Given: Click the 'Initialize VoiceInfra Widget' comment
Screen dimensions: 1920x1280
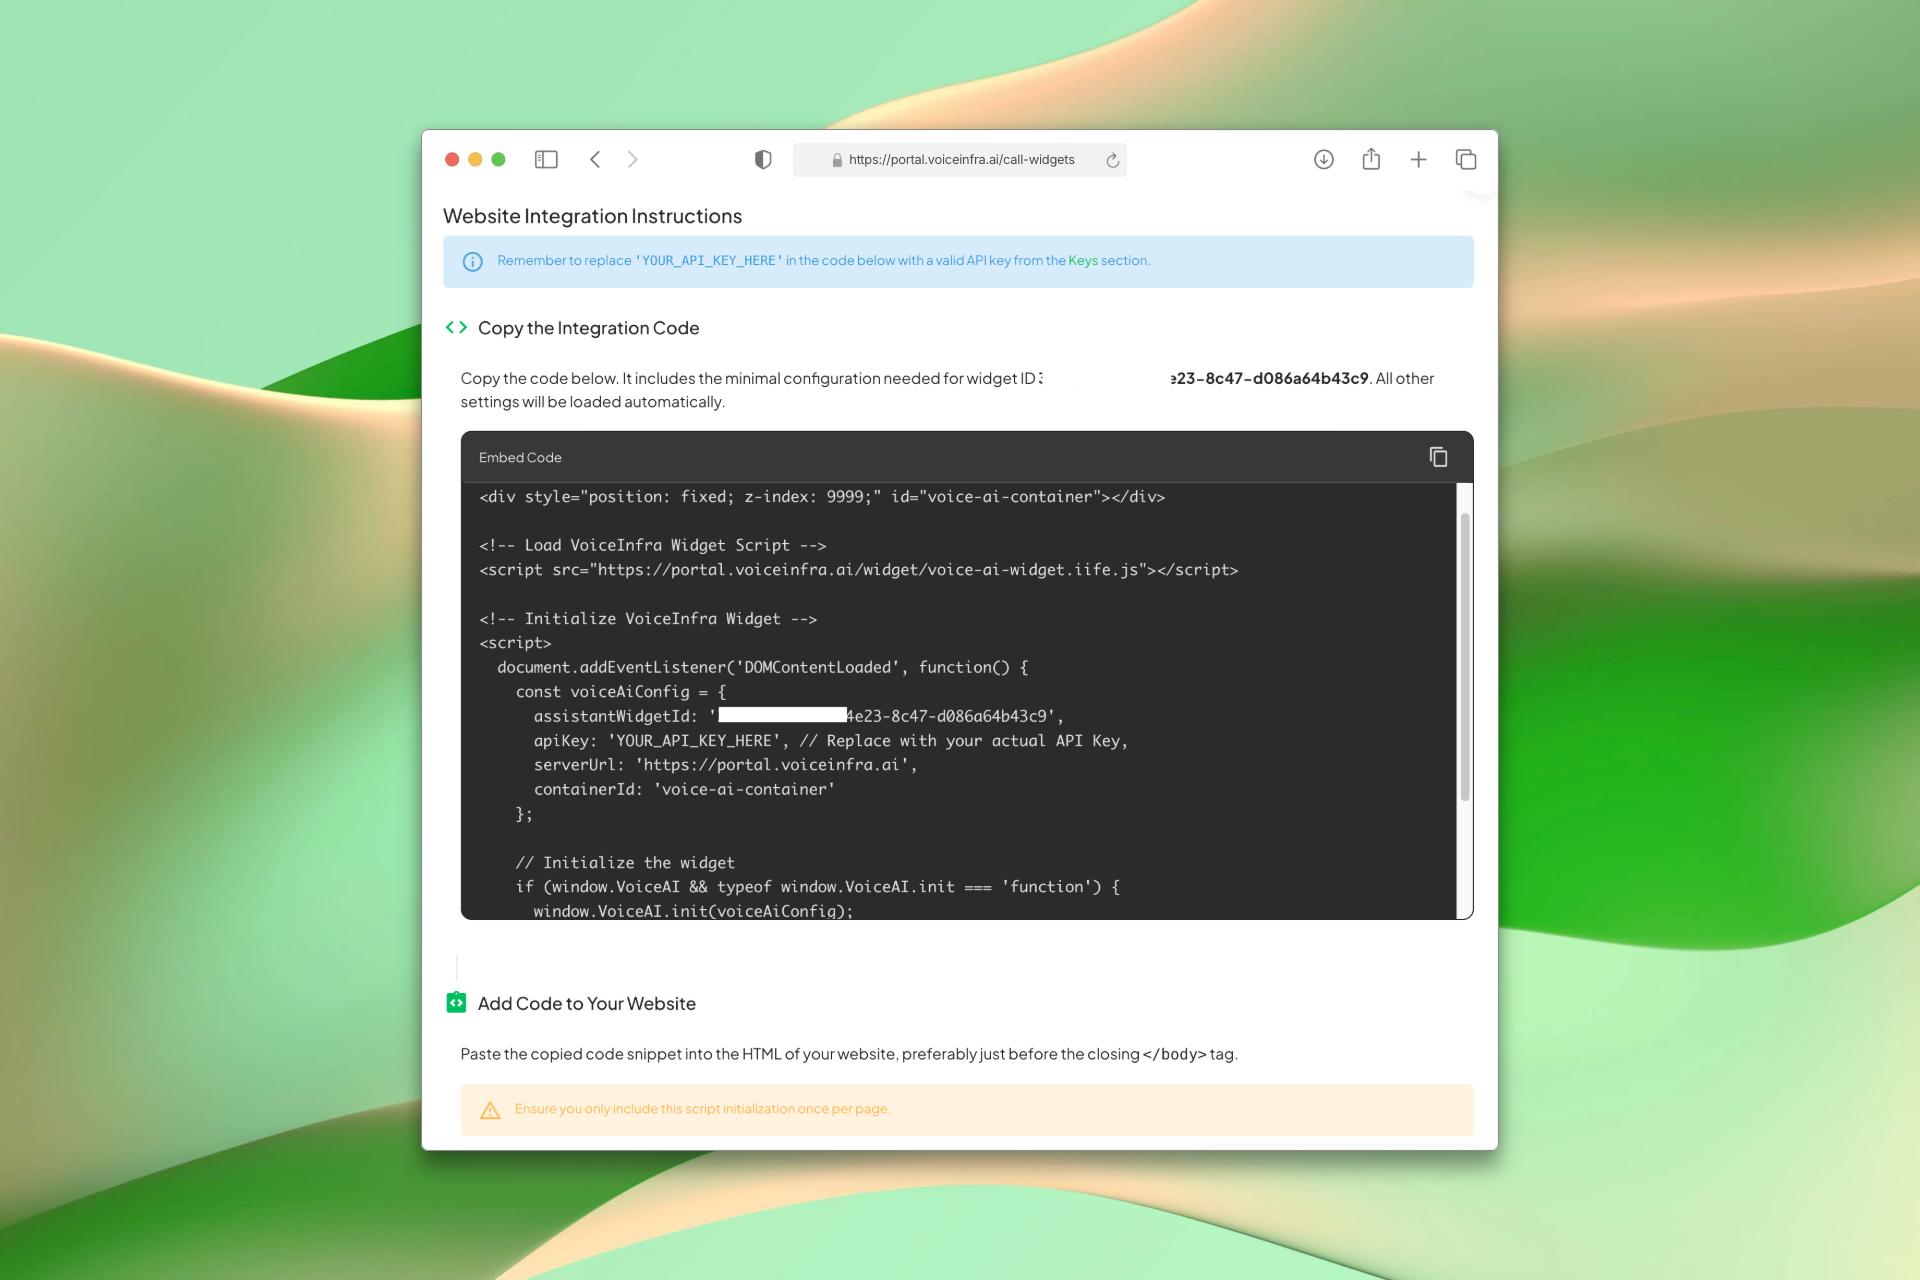Looking at the screenshot, I should (x=648, y=619).
